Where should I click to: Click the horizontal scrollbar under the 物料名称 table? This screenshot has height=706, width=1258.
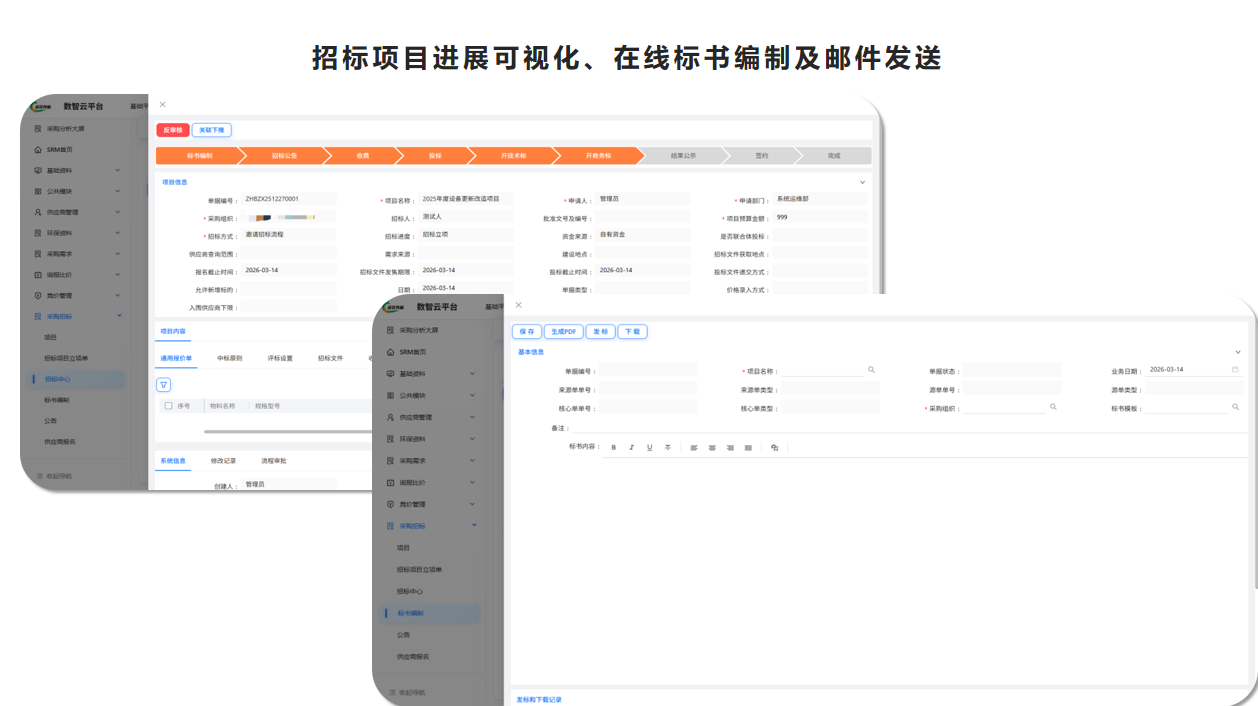point(290,431)
